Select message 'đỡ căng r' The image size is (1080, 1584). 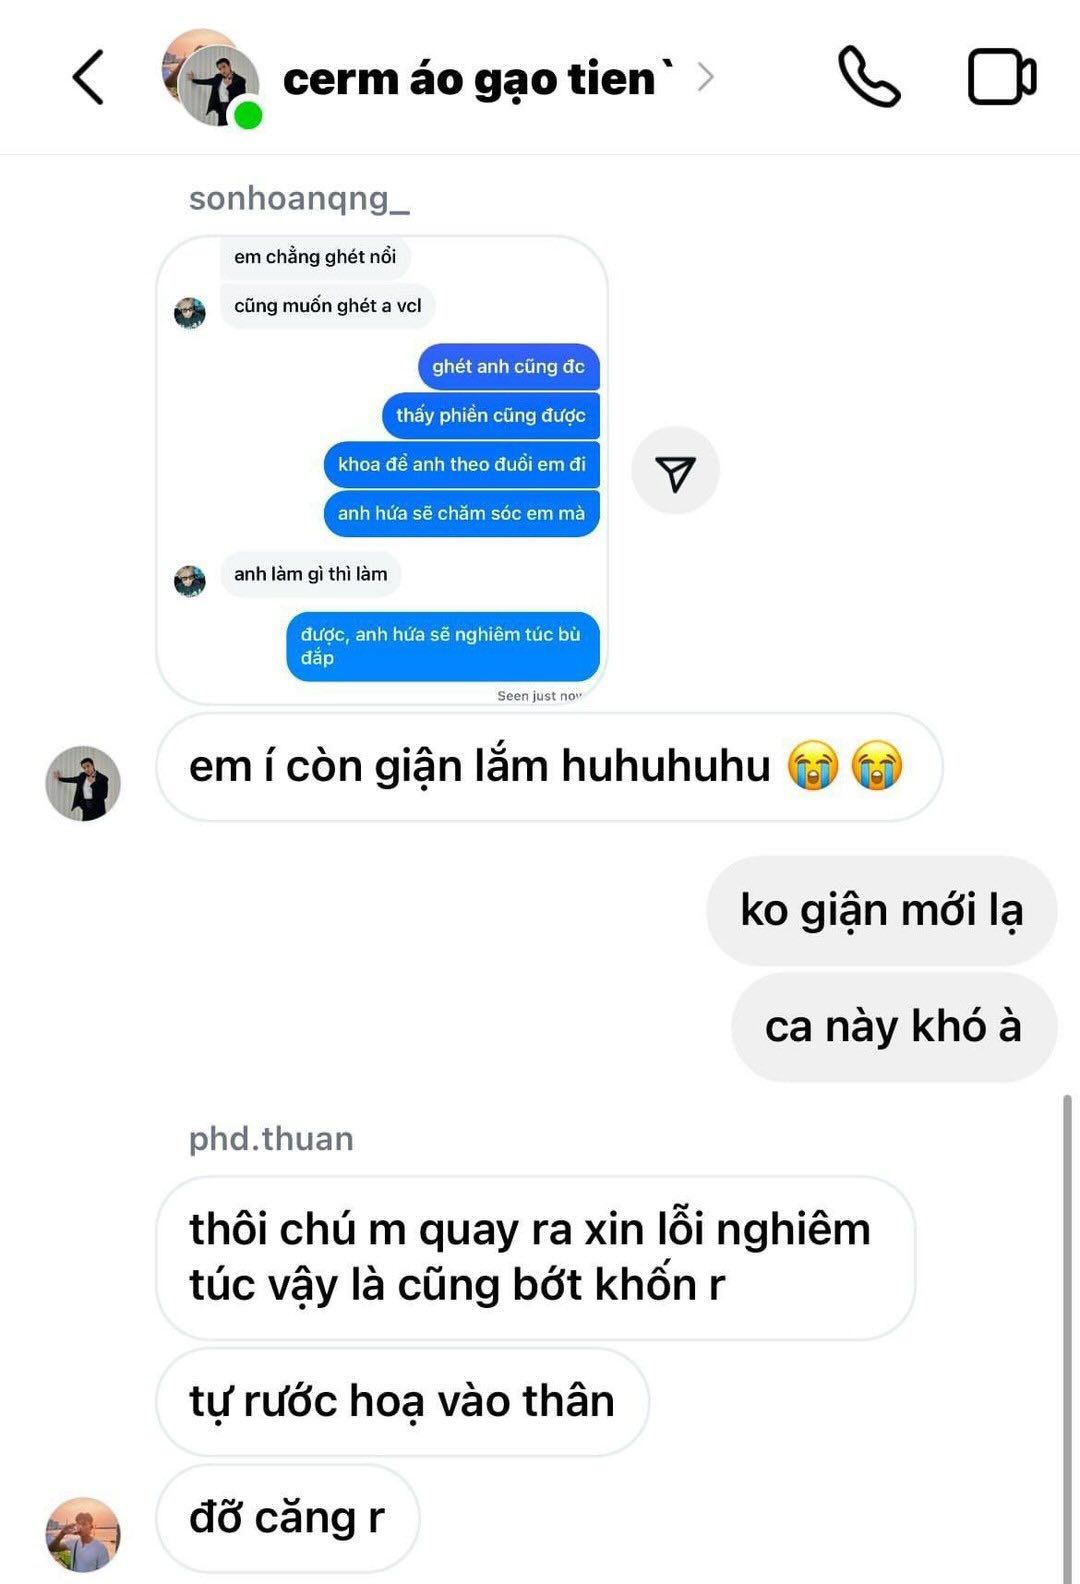[x=287, y=1518]
